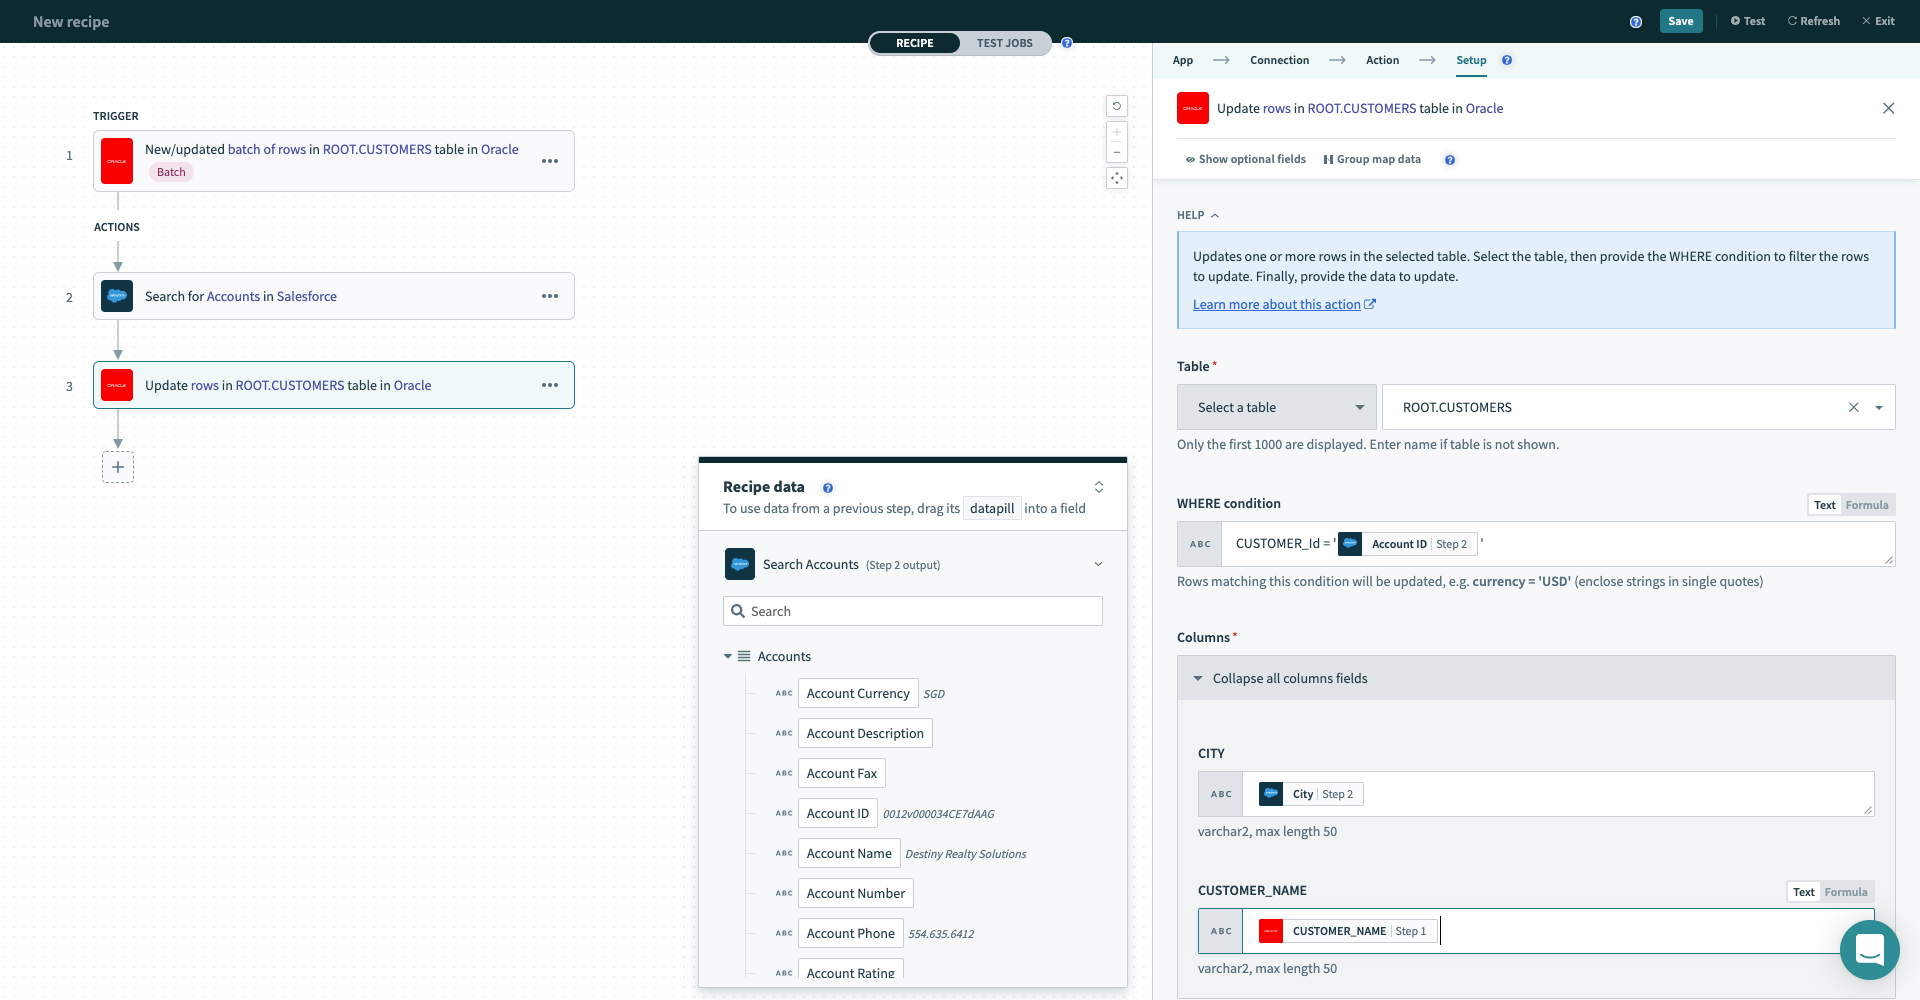Fit recipe to screen using the pan icon
The width and height of the screenshot is (1920, 1000).
[1117, 177]
